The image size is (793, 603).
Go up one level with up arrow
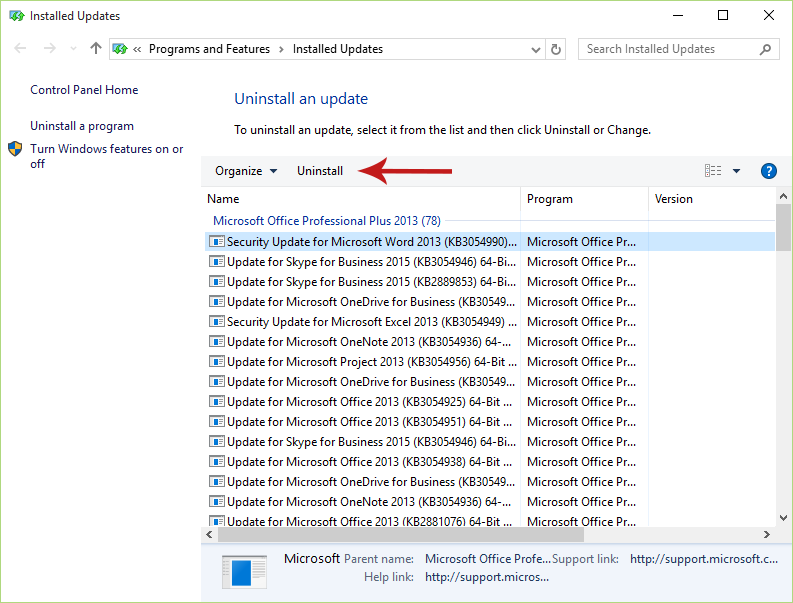pos(96,49)
